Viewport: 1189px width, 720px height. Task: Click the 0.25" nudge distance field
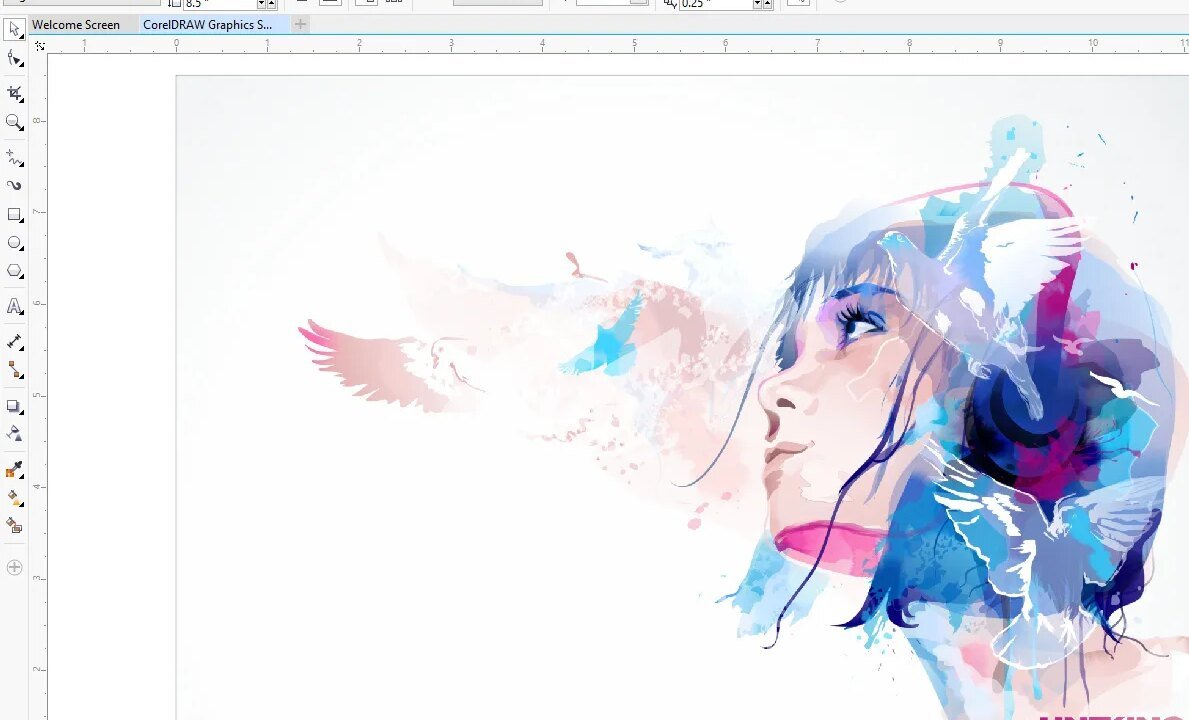click(714, 4)
